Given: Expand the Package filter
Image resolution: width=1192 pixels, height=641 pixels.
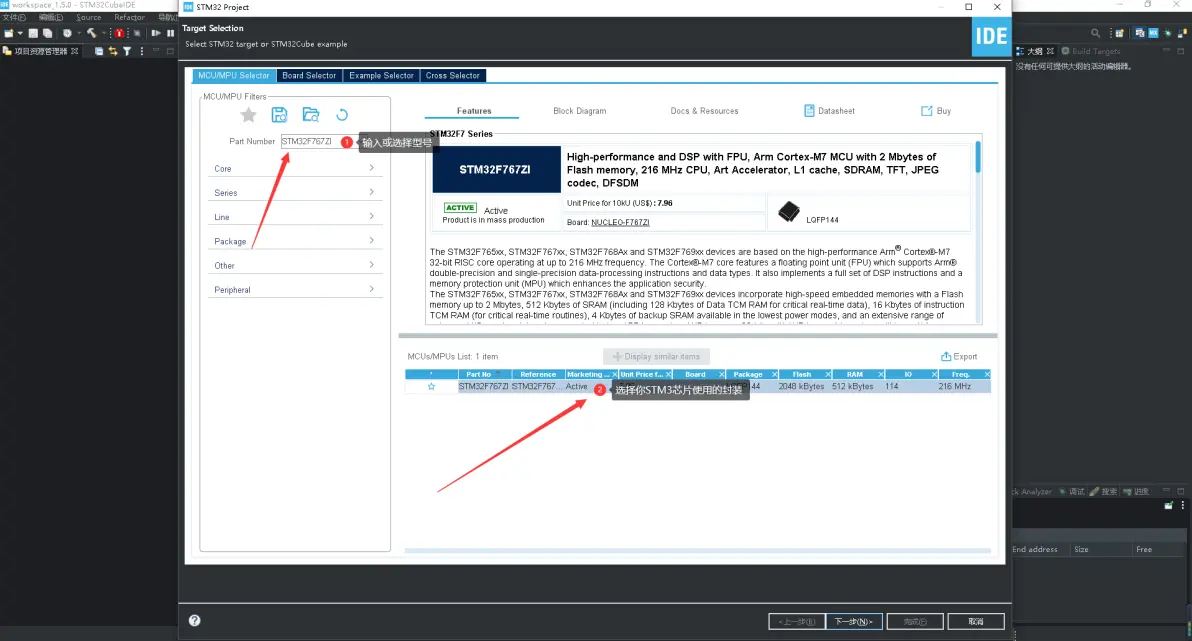Looking at the screenshot, I should 295,241.
